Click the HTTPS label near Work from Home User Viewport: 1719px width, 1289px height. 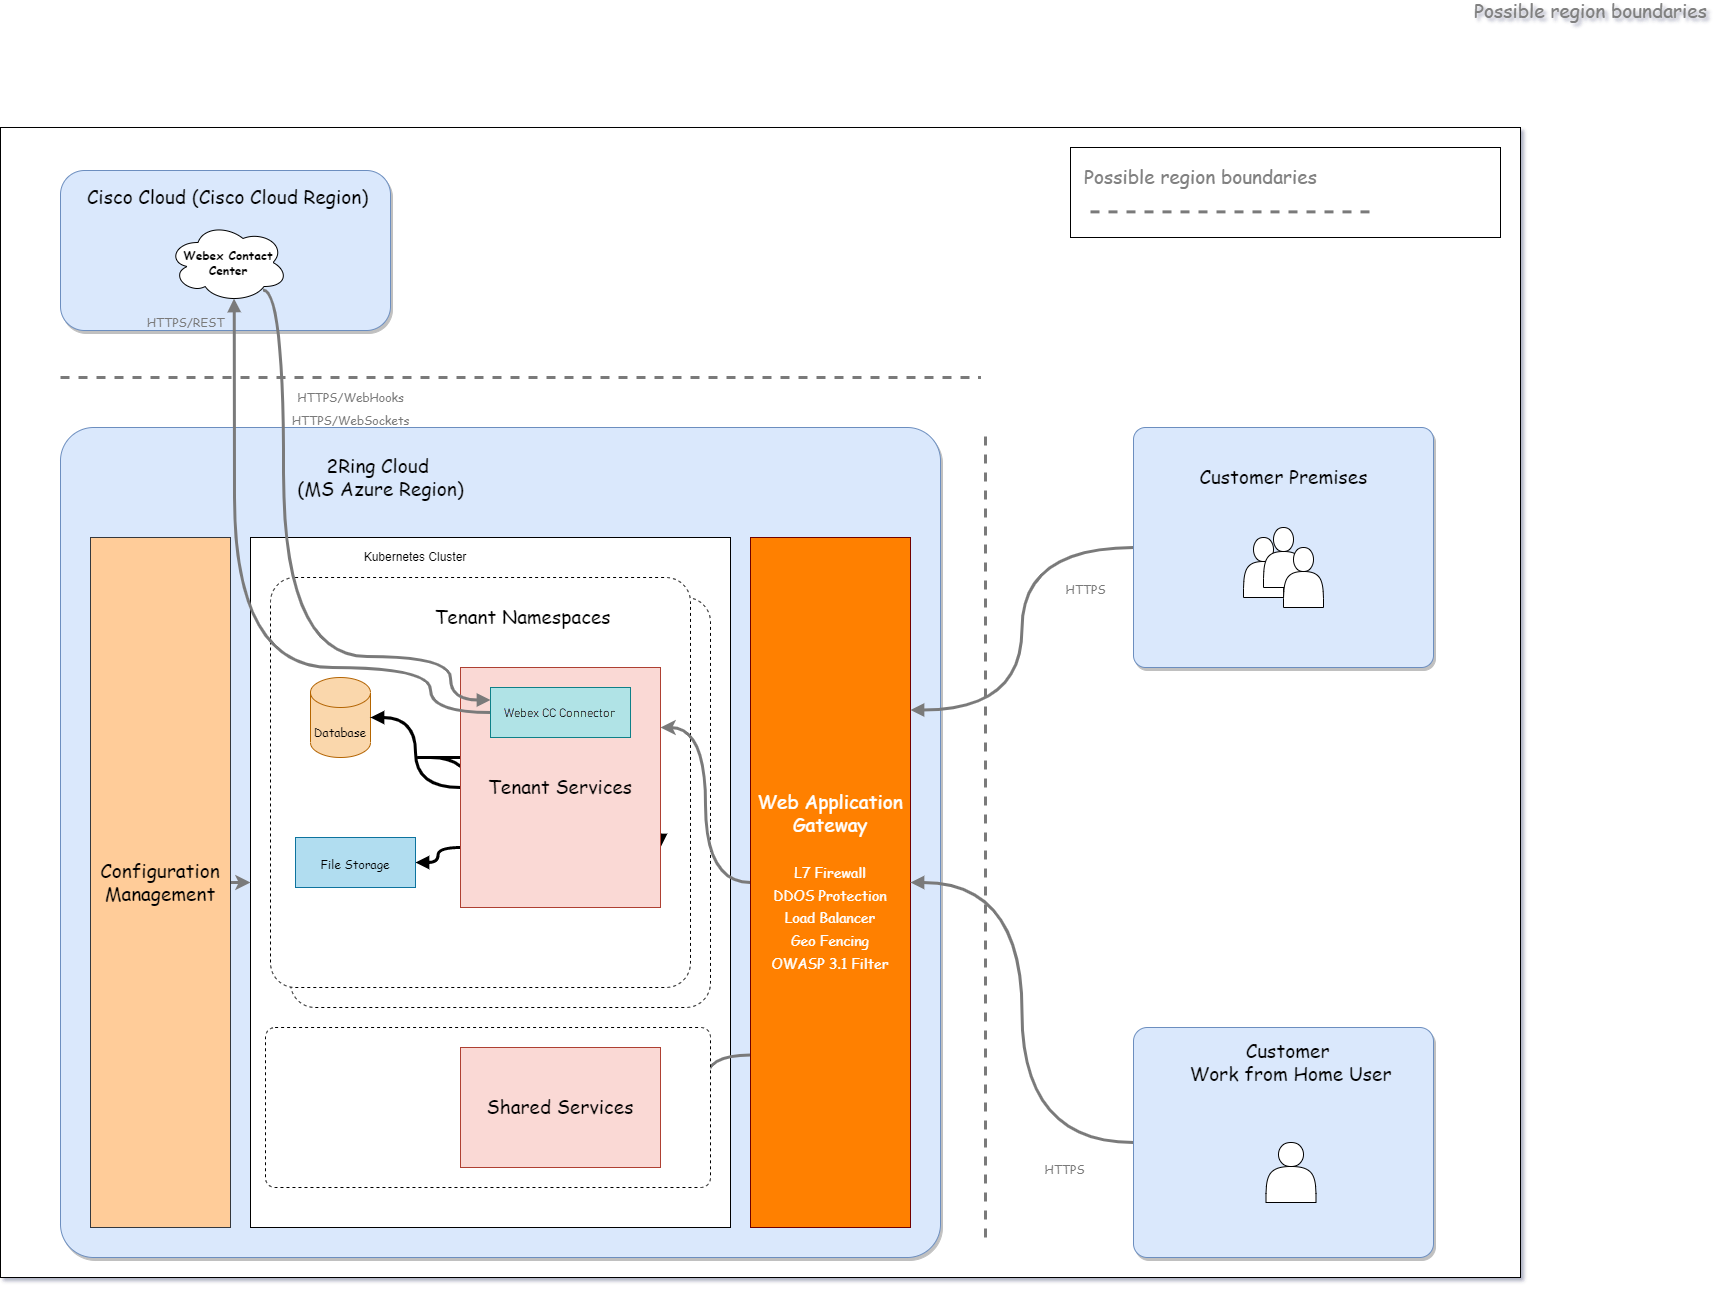1064,1169
